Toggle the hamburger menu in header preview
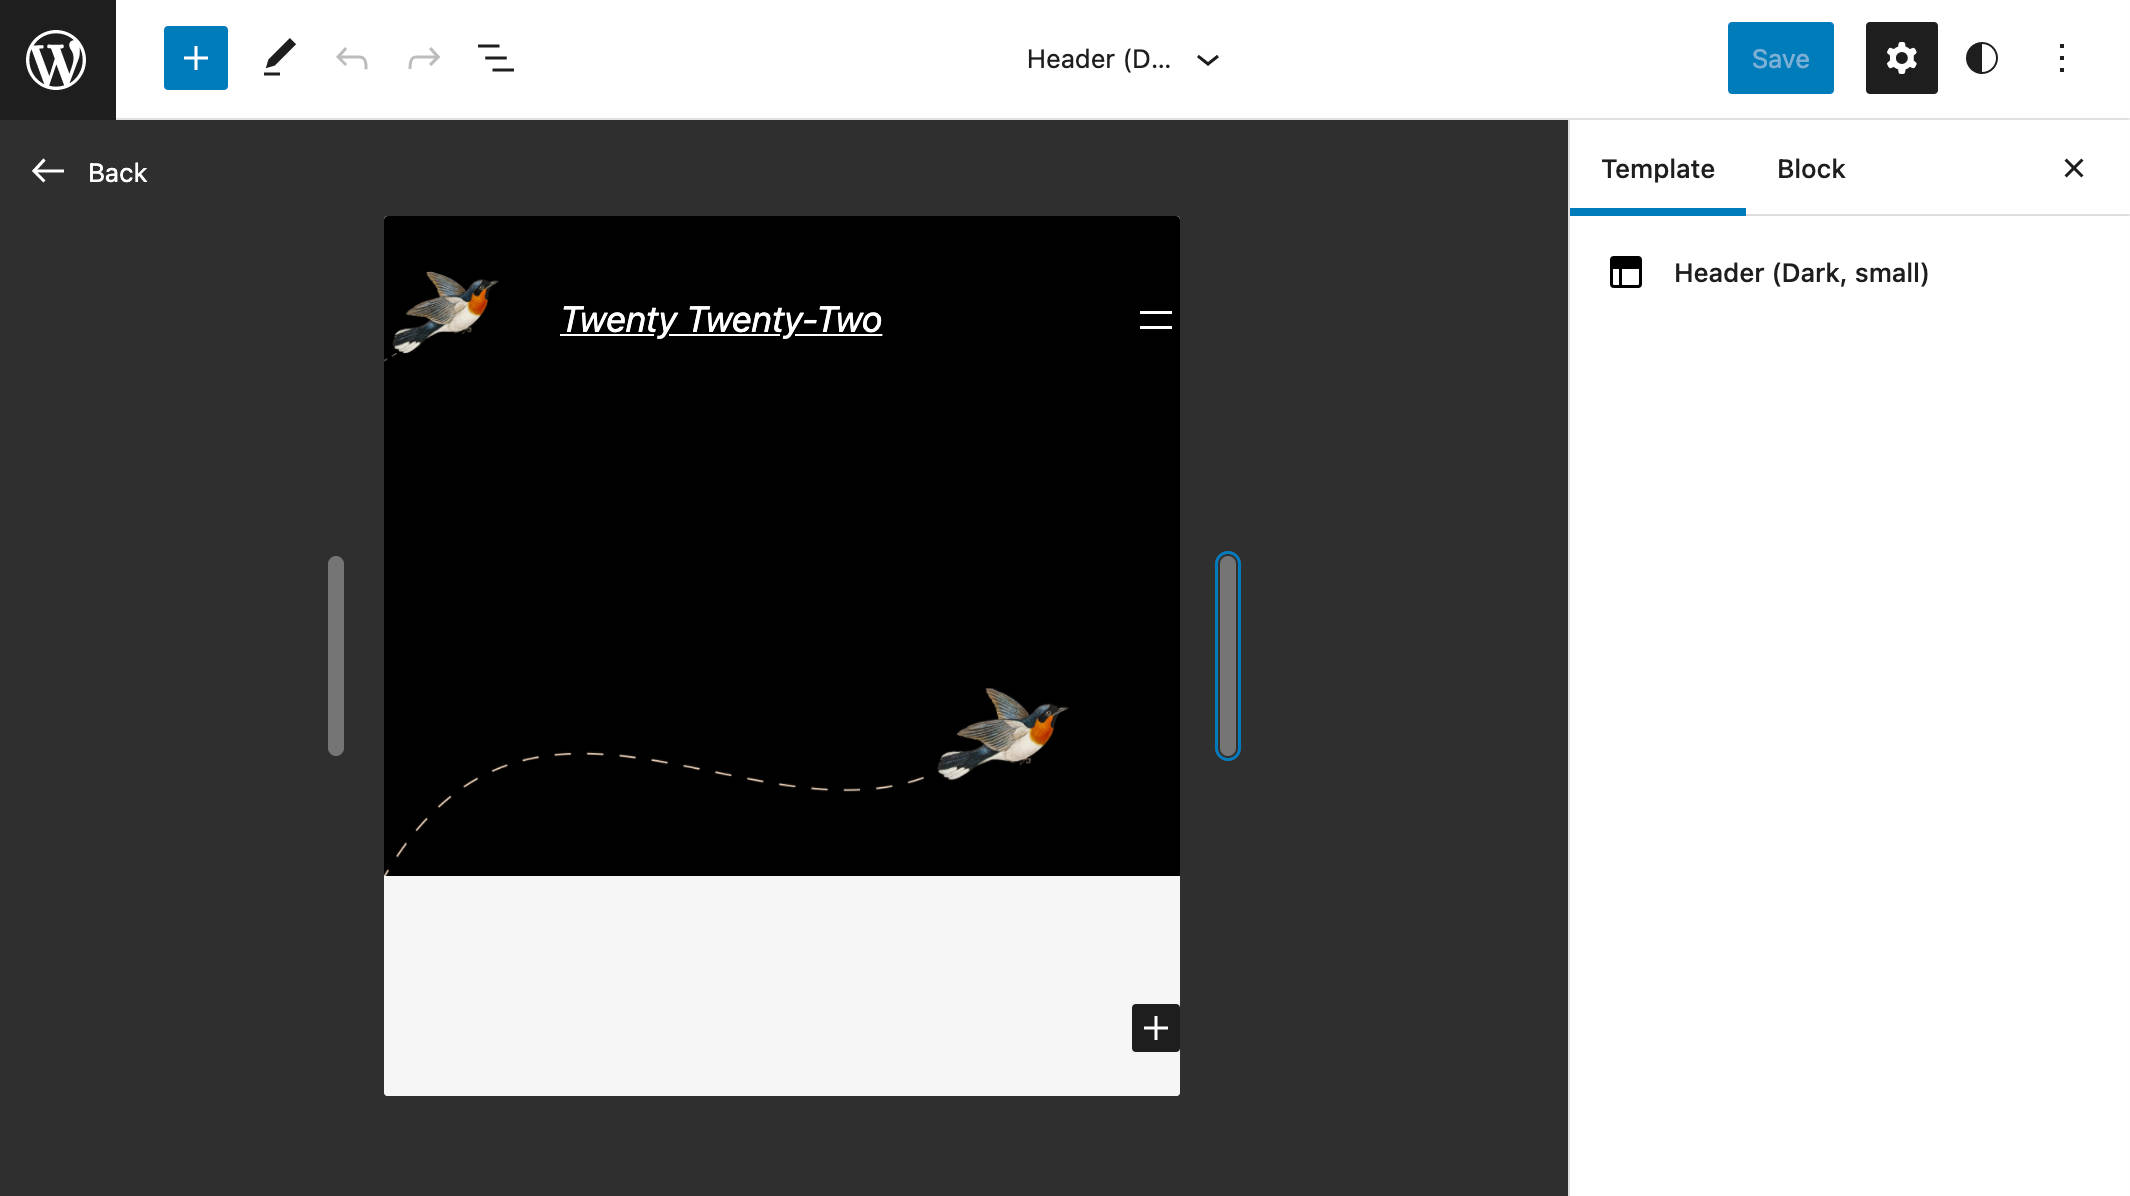 coord(1154,319)
